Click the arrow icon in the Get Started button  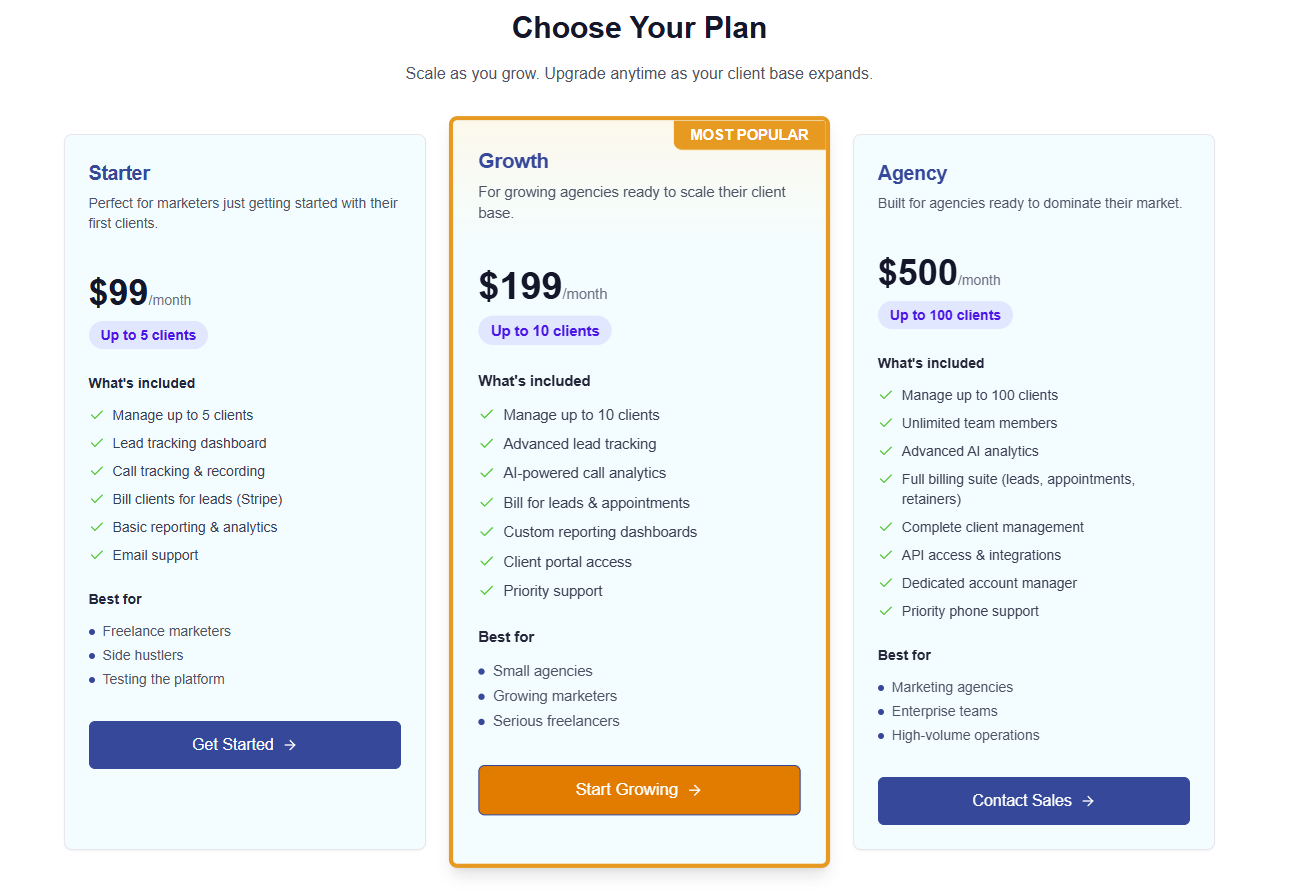(x=291, y=745)
